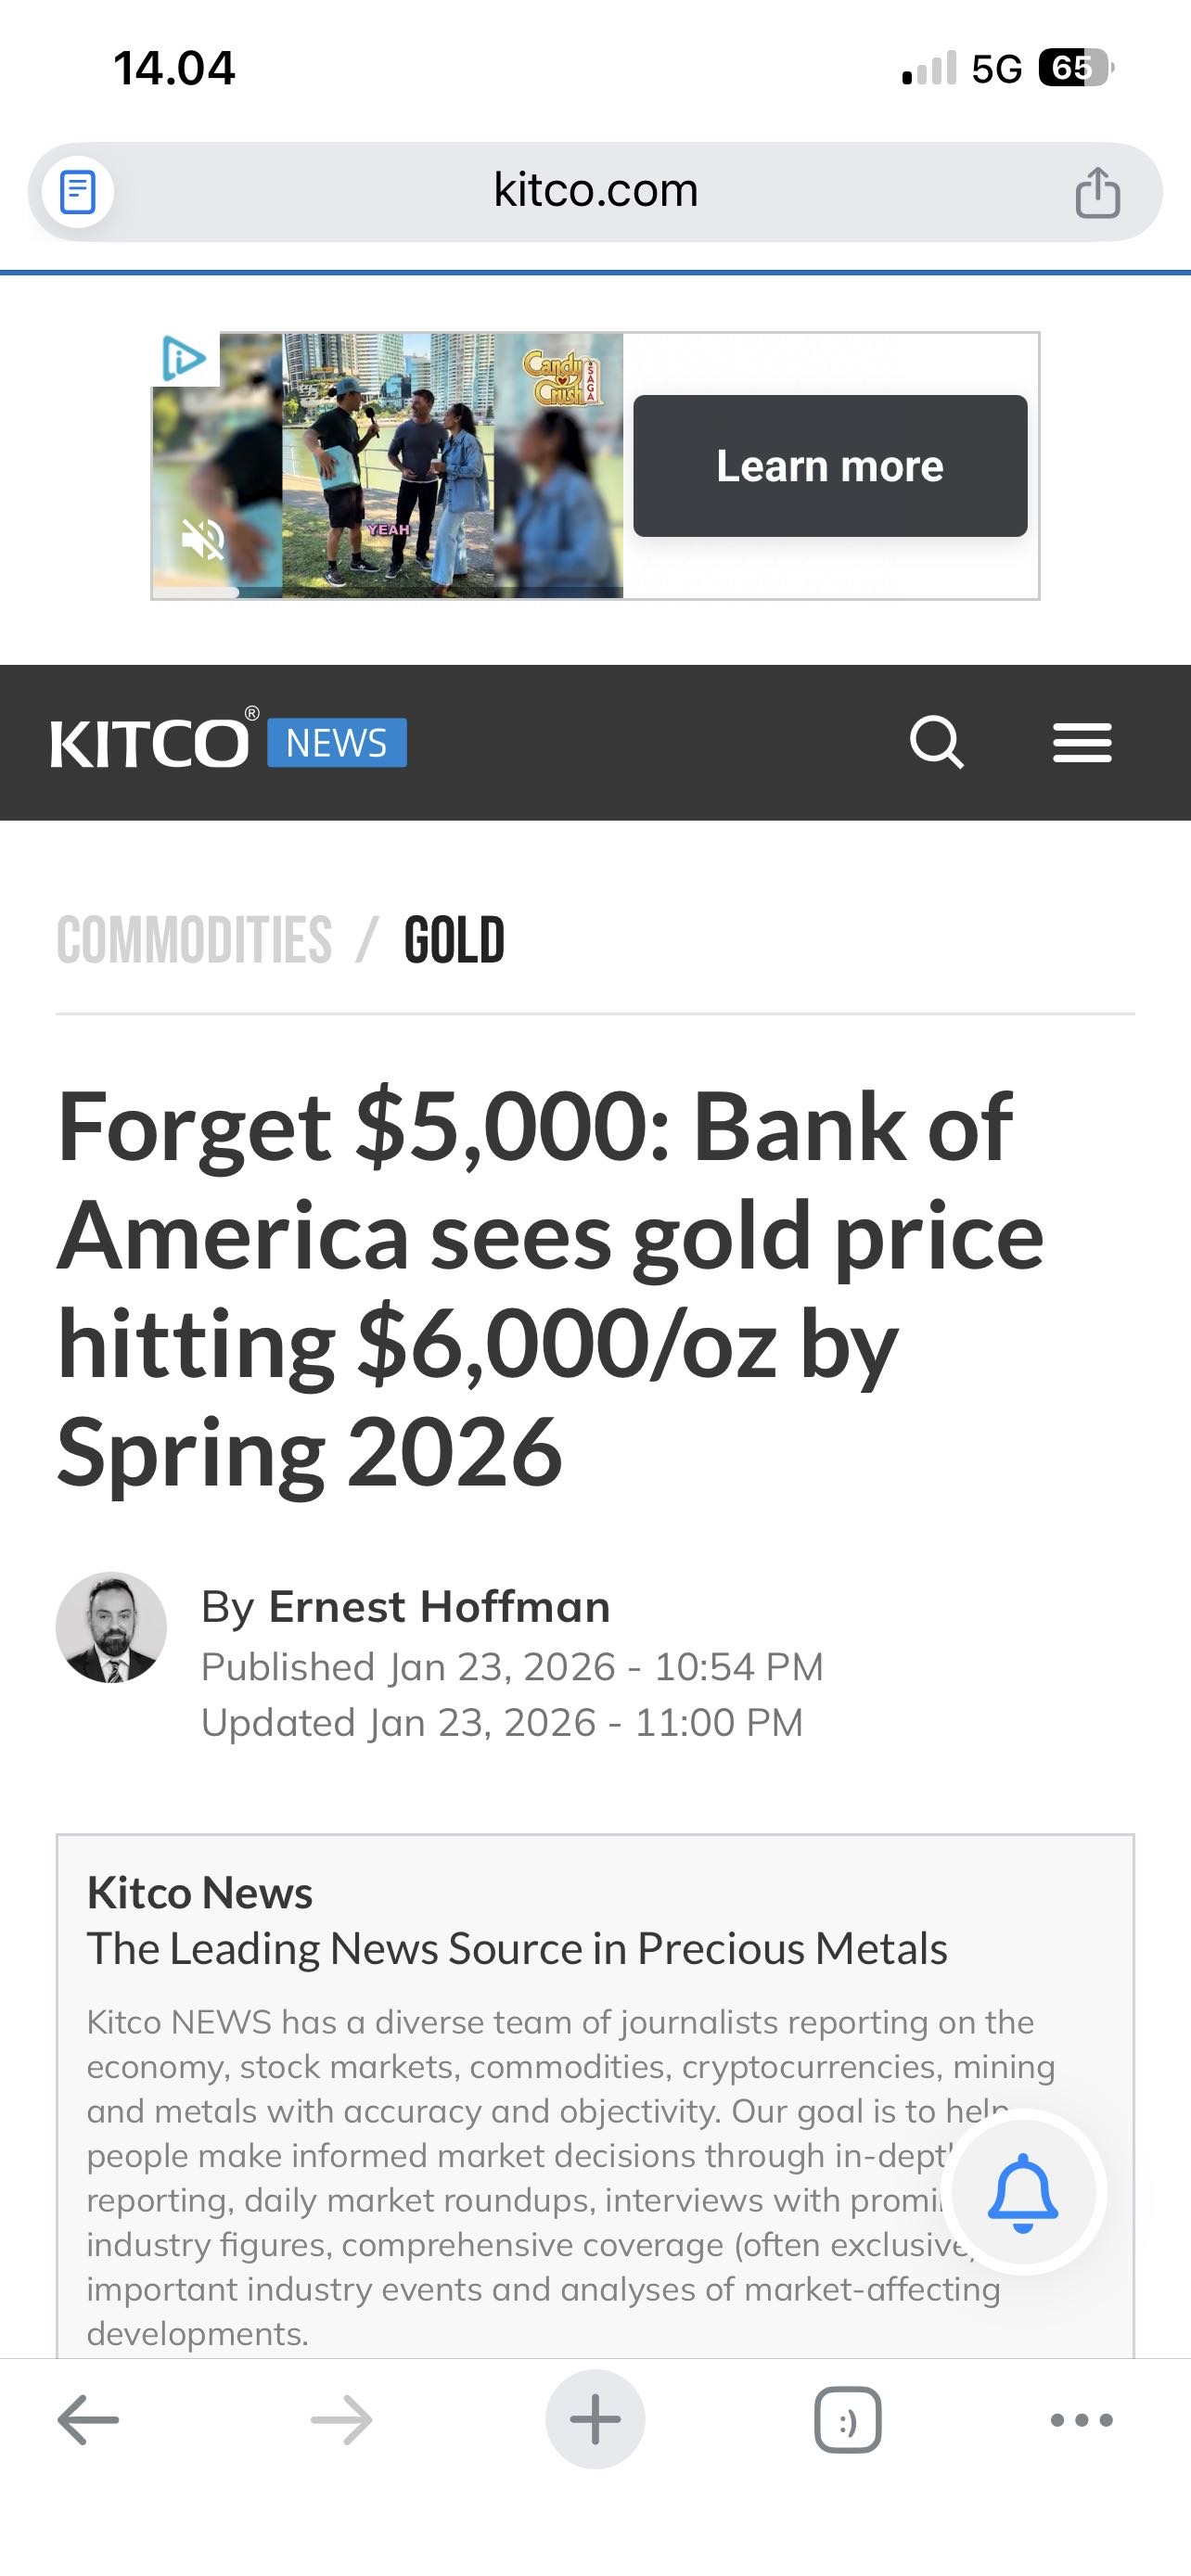Tap the notification bell icon
The height and width of the screenshot is (2576, 1191).
[1022, 2194]
